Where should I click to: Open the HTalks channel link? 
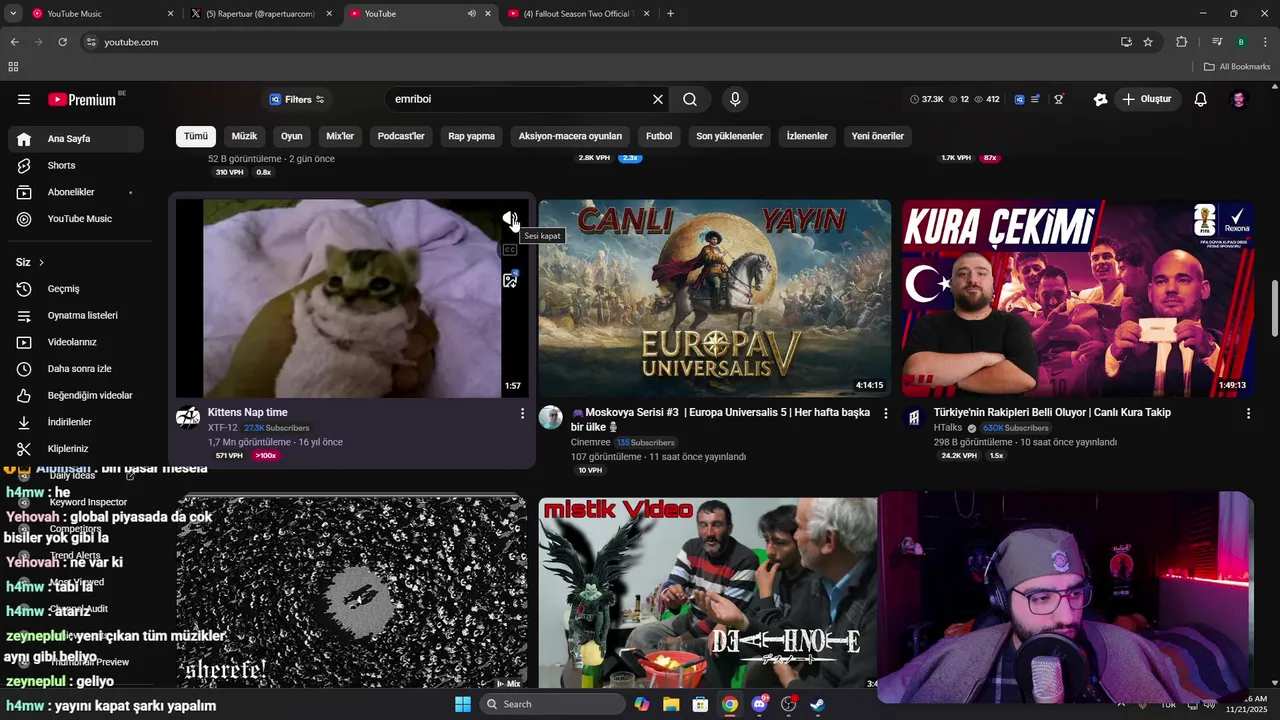tap(948, 428)
